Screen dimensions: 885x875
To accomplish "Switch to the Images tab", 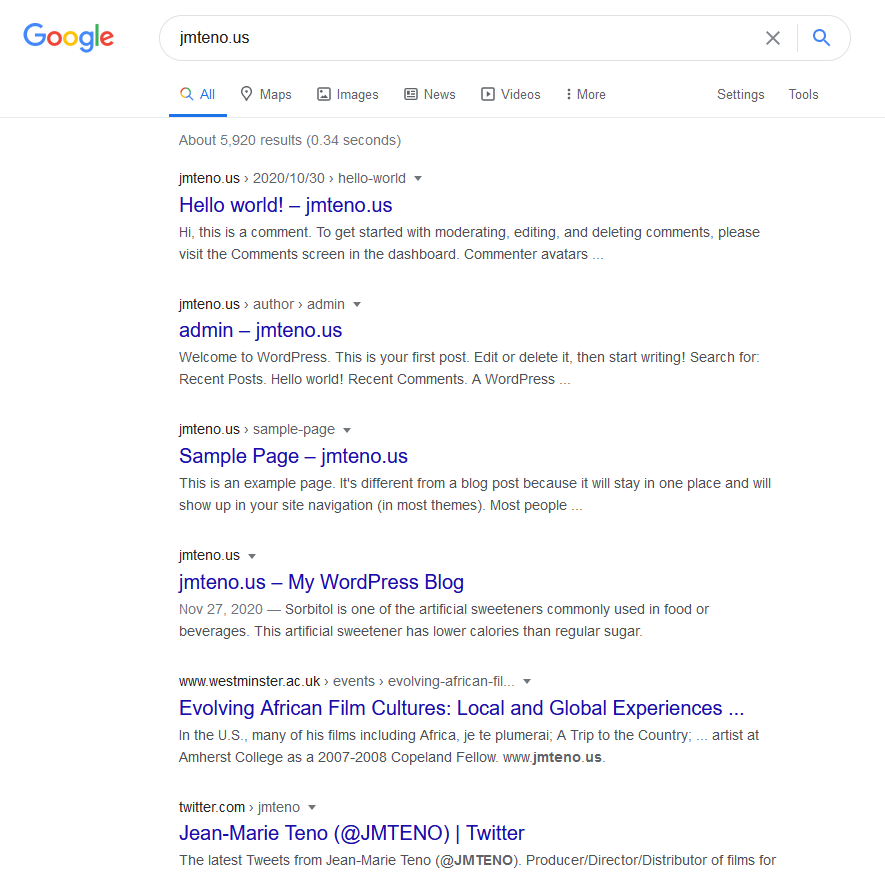I will click(348, 94).
